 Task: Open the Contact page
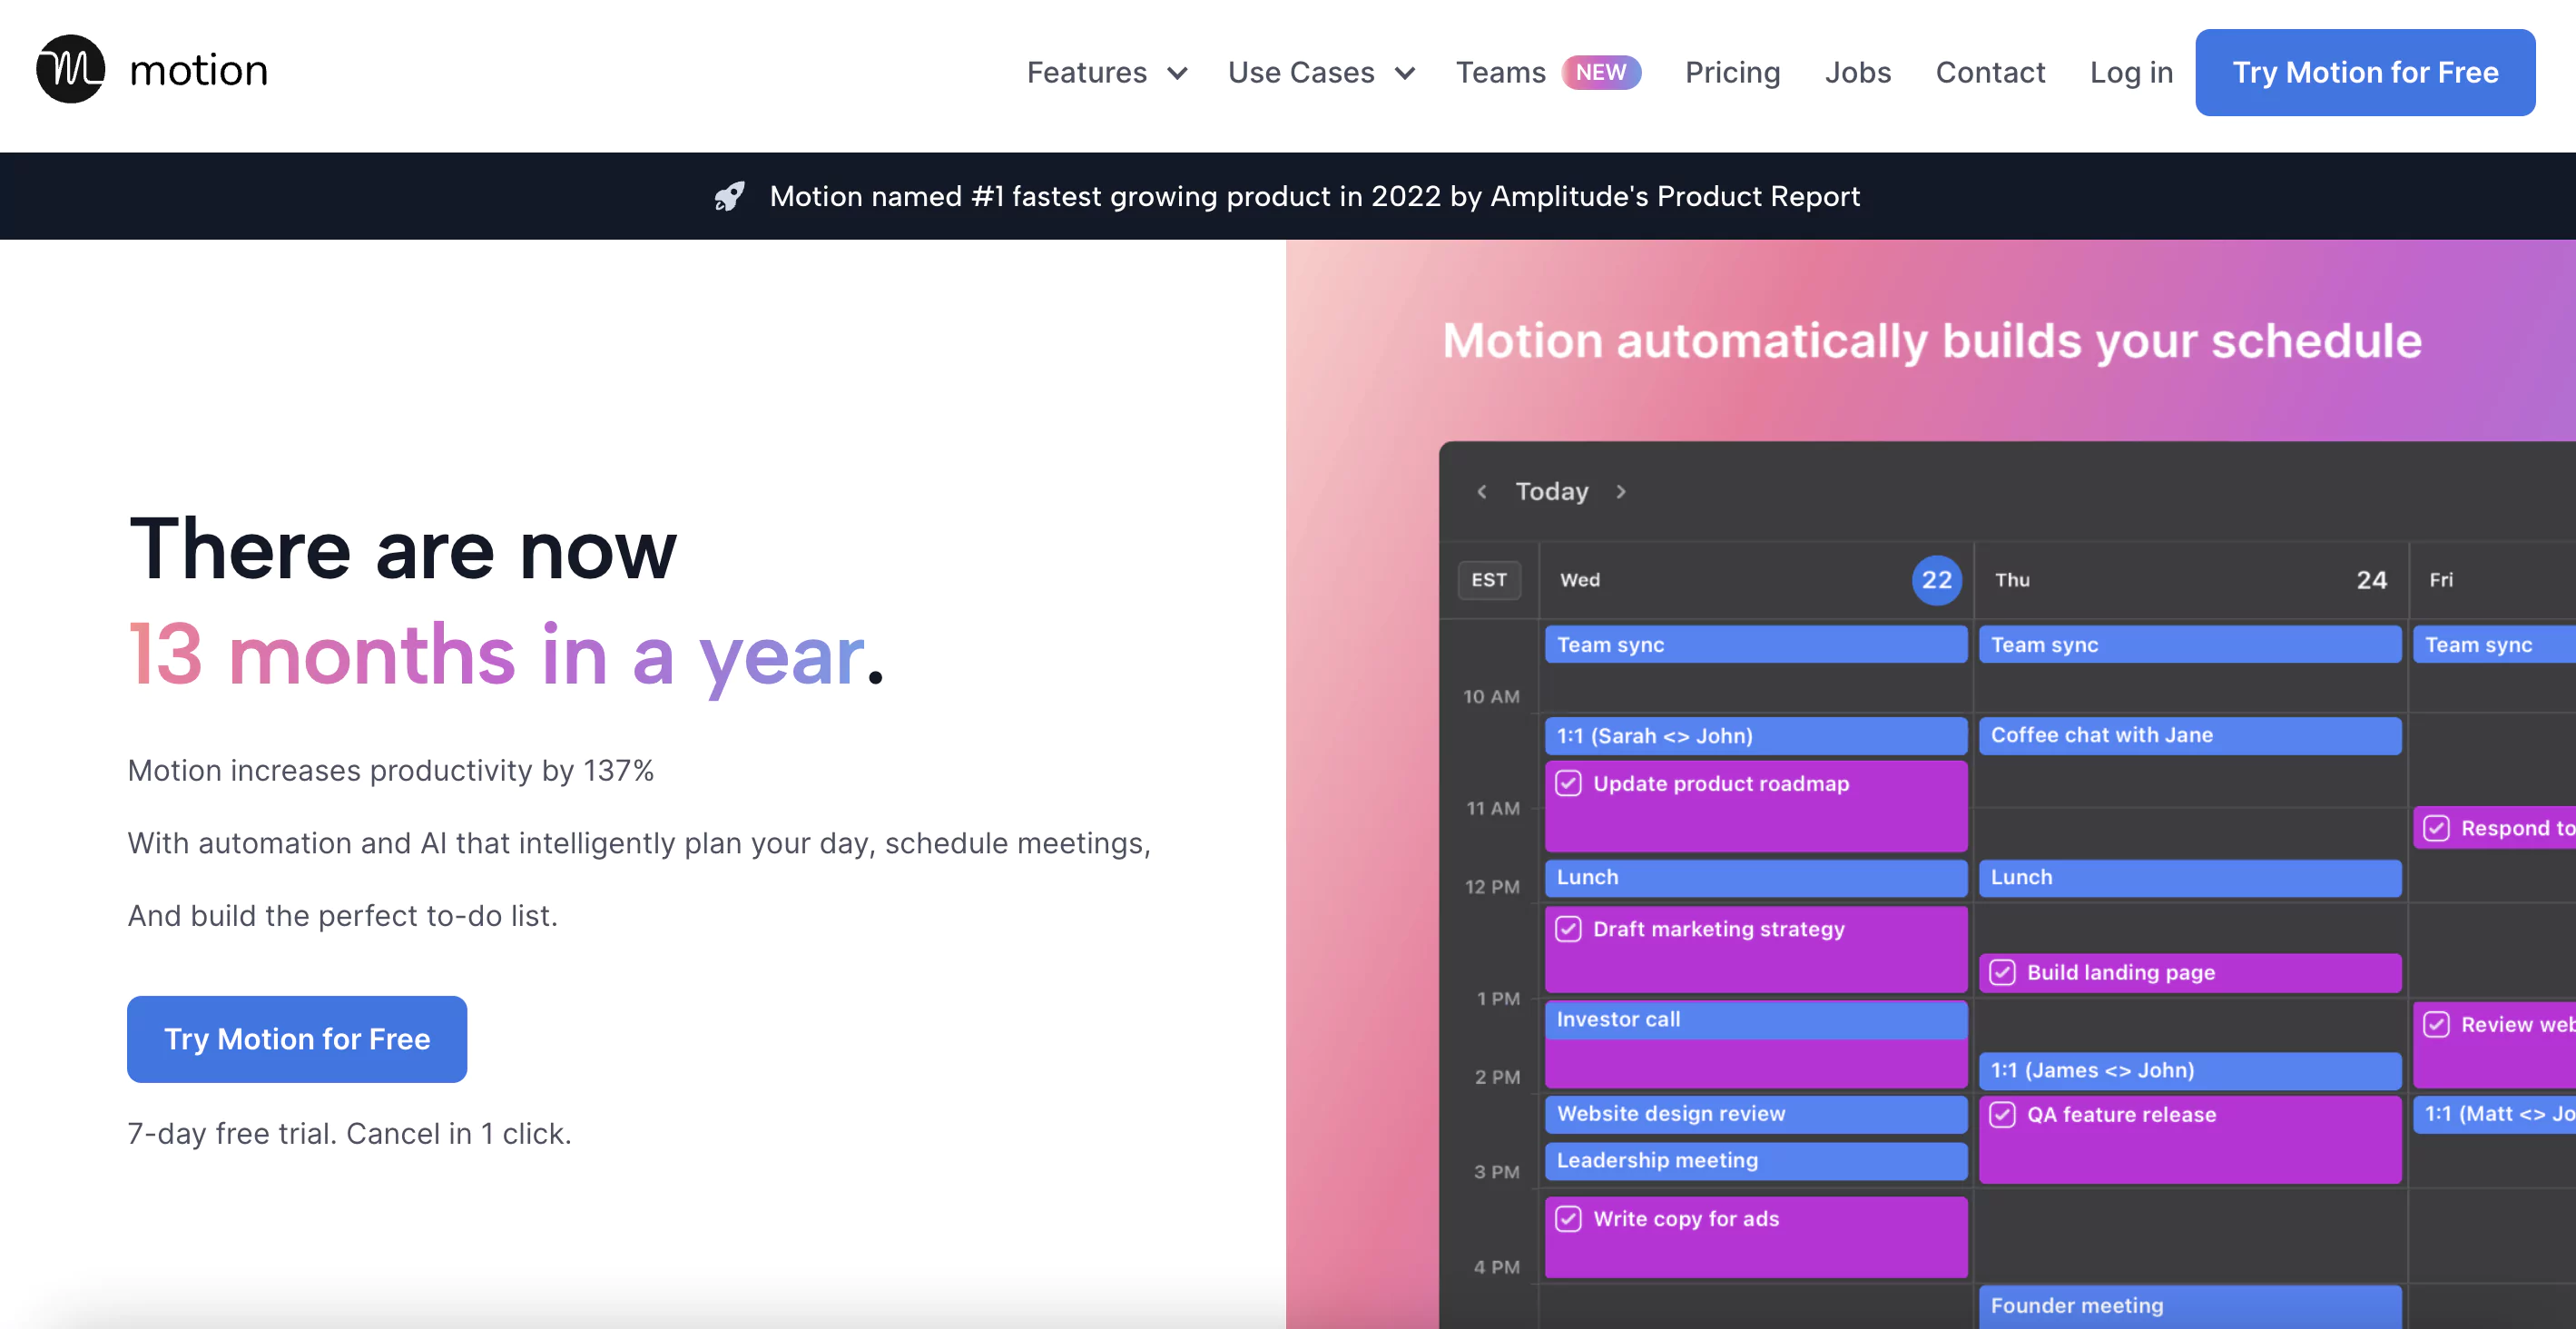tap(1990, 72)
